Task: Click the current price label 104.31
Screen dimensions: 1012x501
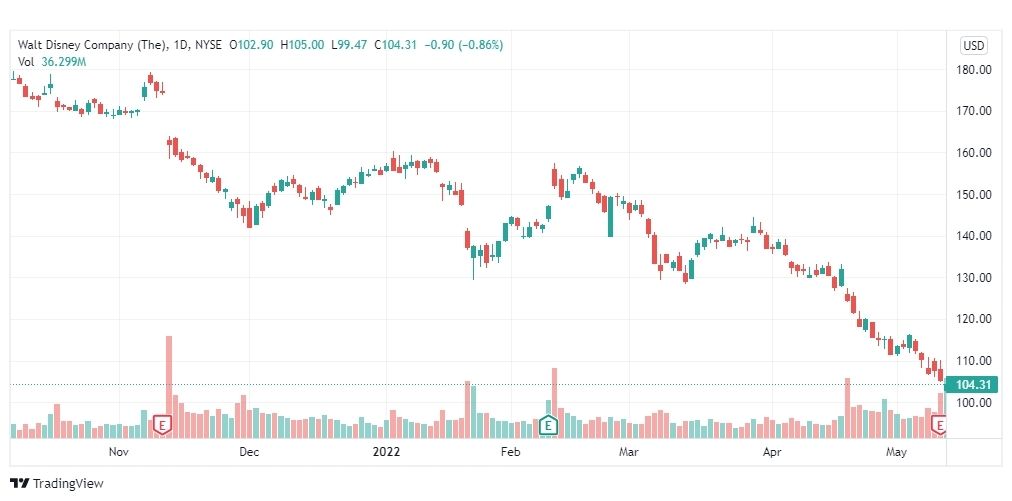Action: [x=971, y=385]
